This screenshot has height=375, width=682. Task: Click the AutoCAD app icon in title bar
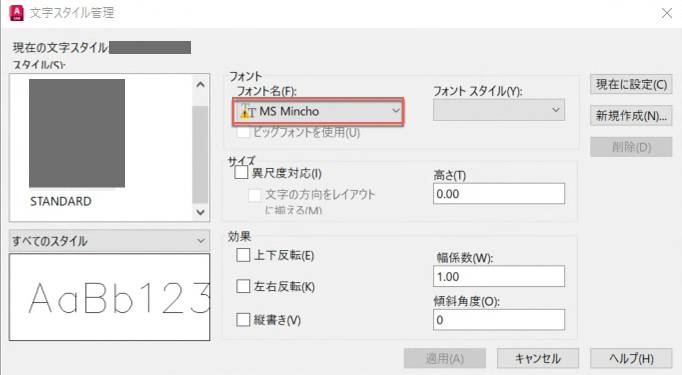click(17, 13)
